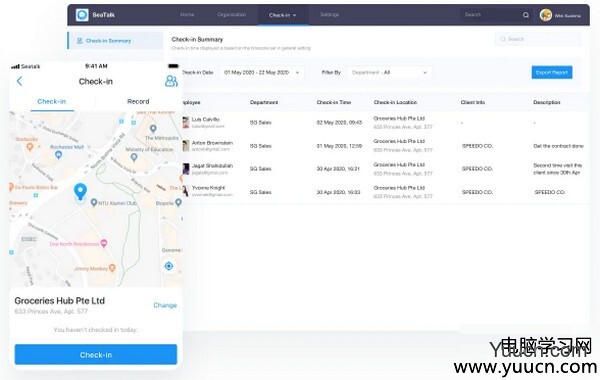Viewport: 600px width, 380px height.
Task: Click the 02 May 2020, 09:43 check-in time
Action: click(339, 122)
